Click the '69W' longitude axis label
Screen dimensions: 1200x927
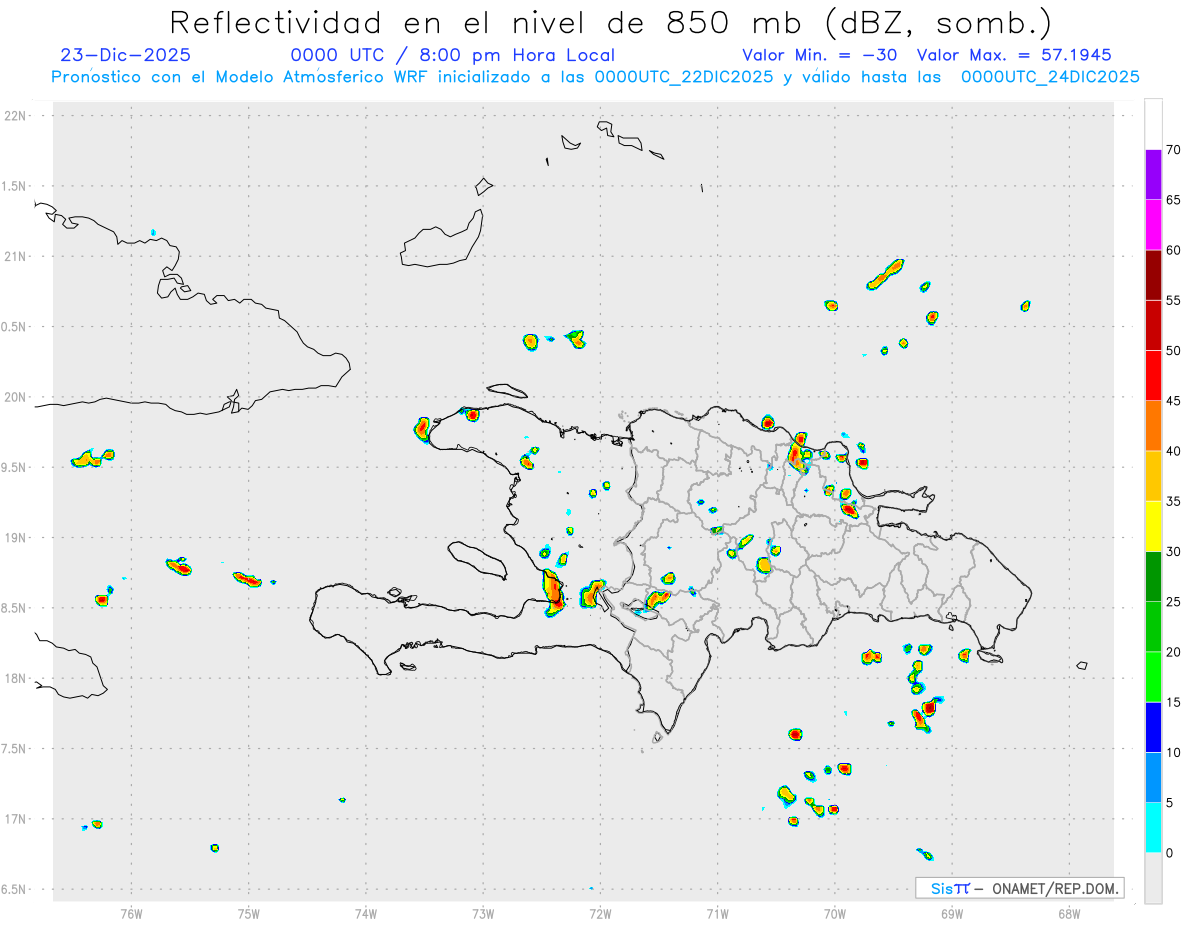coord(952,913)
